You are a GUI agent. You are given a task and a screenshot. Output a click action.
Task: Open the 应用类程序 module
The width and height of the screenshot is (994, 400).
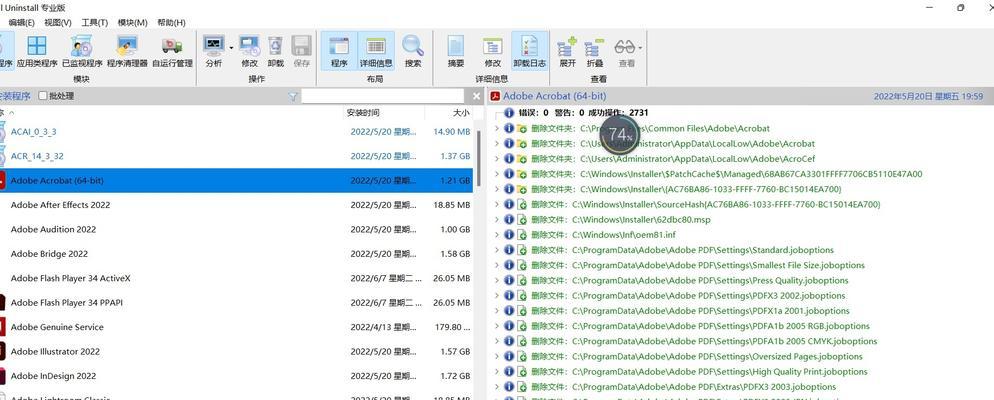click(x=37, y=51)
